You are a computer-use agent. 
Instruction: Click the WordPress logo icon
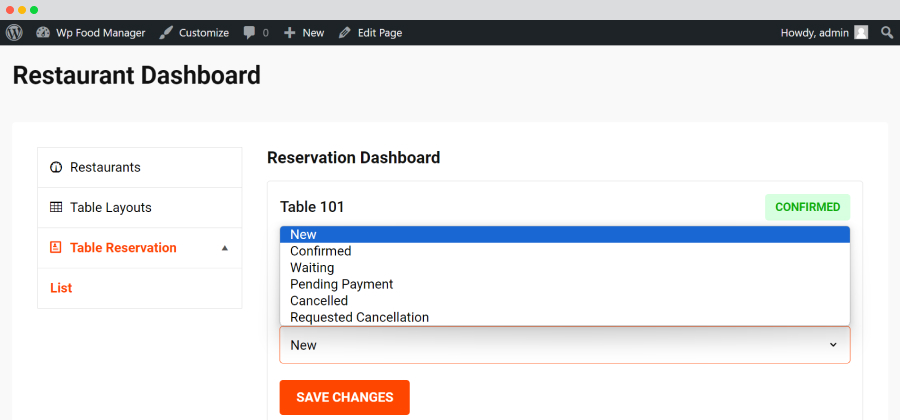[x=14, y=33]
